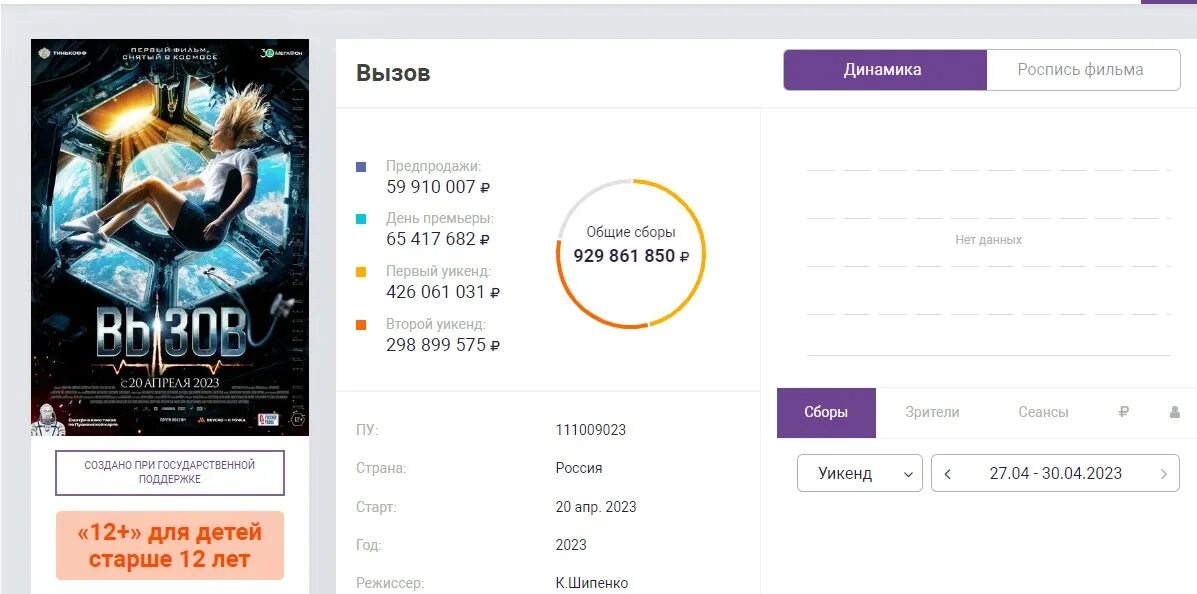Click the yellow Первый уикенд legend square
The image size is (1197, 594).
[361, 273]
